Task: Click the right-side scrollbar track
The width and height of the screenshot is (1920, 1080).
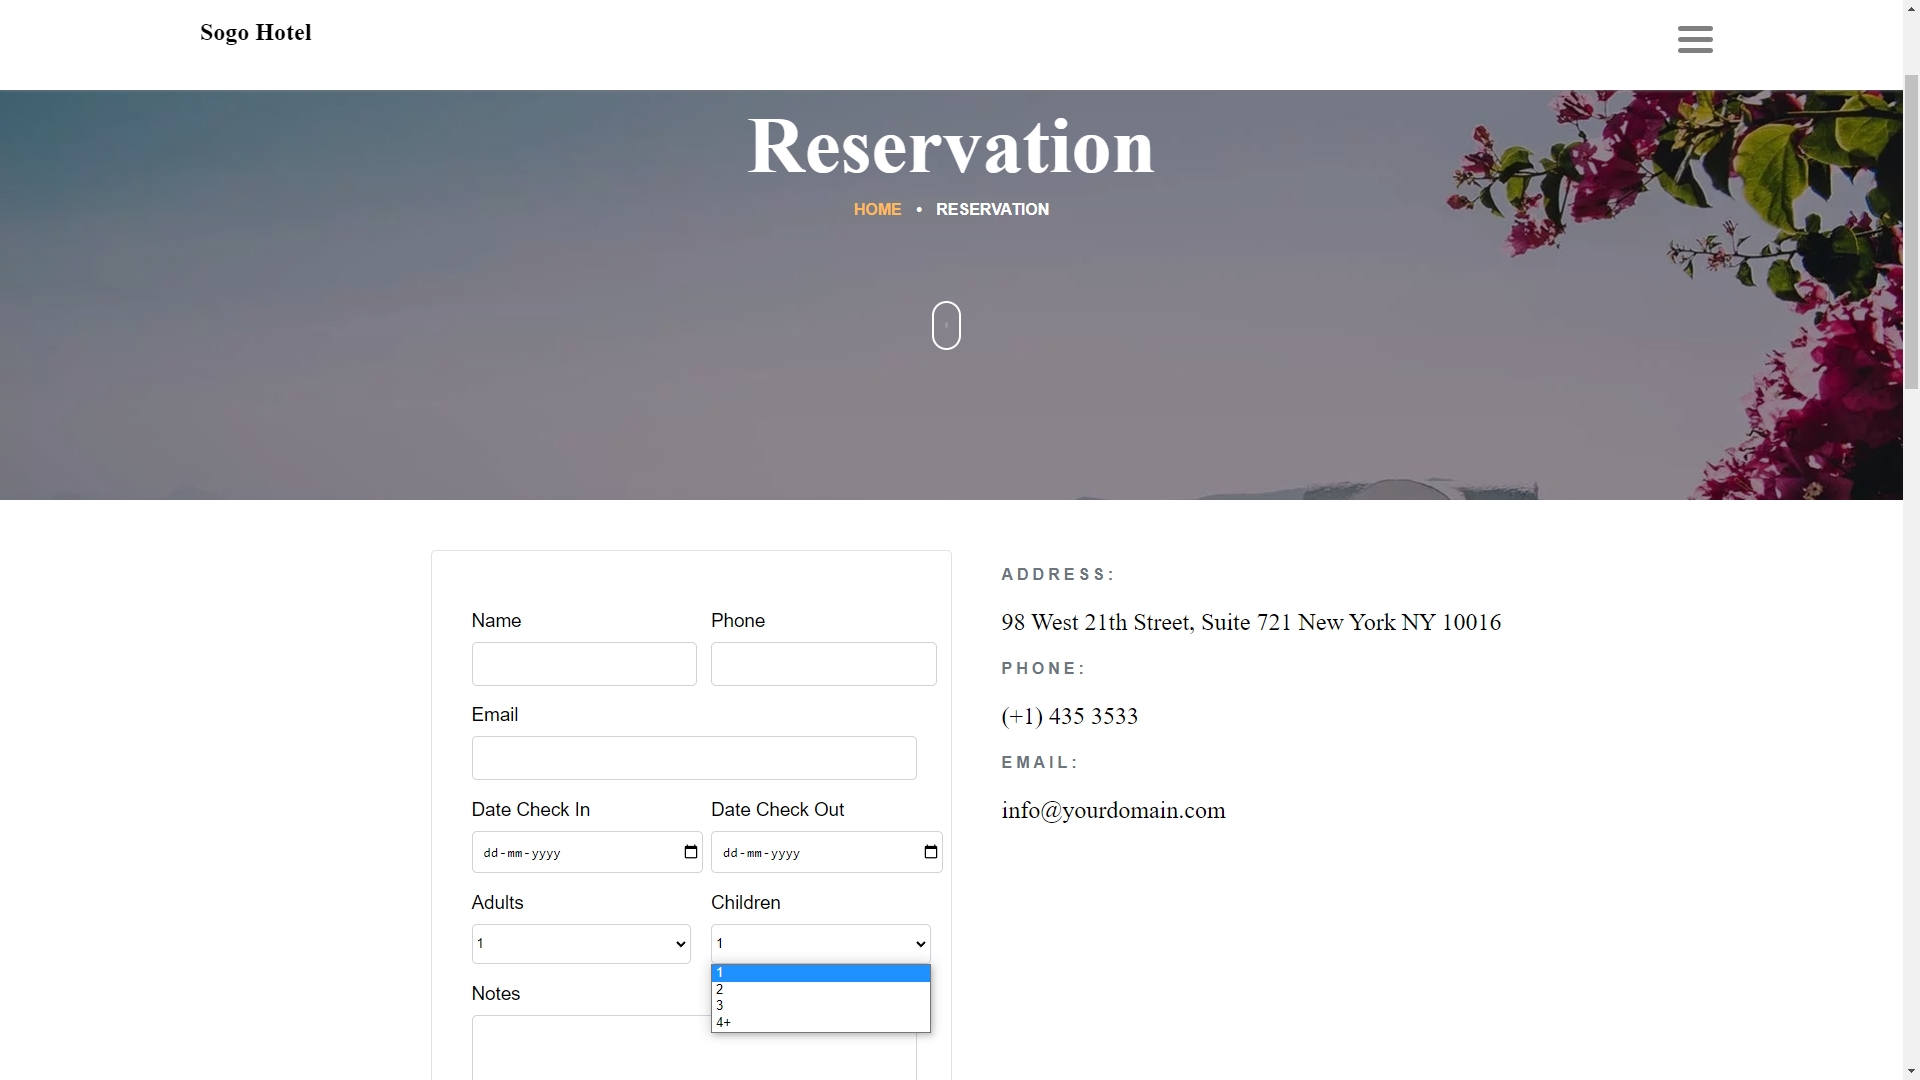Action: (1911, 600)
